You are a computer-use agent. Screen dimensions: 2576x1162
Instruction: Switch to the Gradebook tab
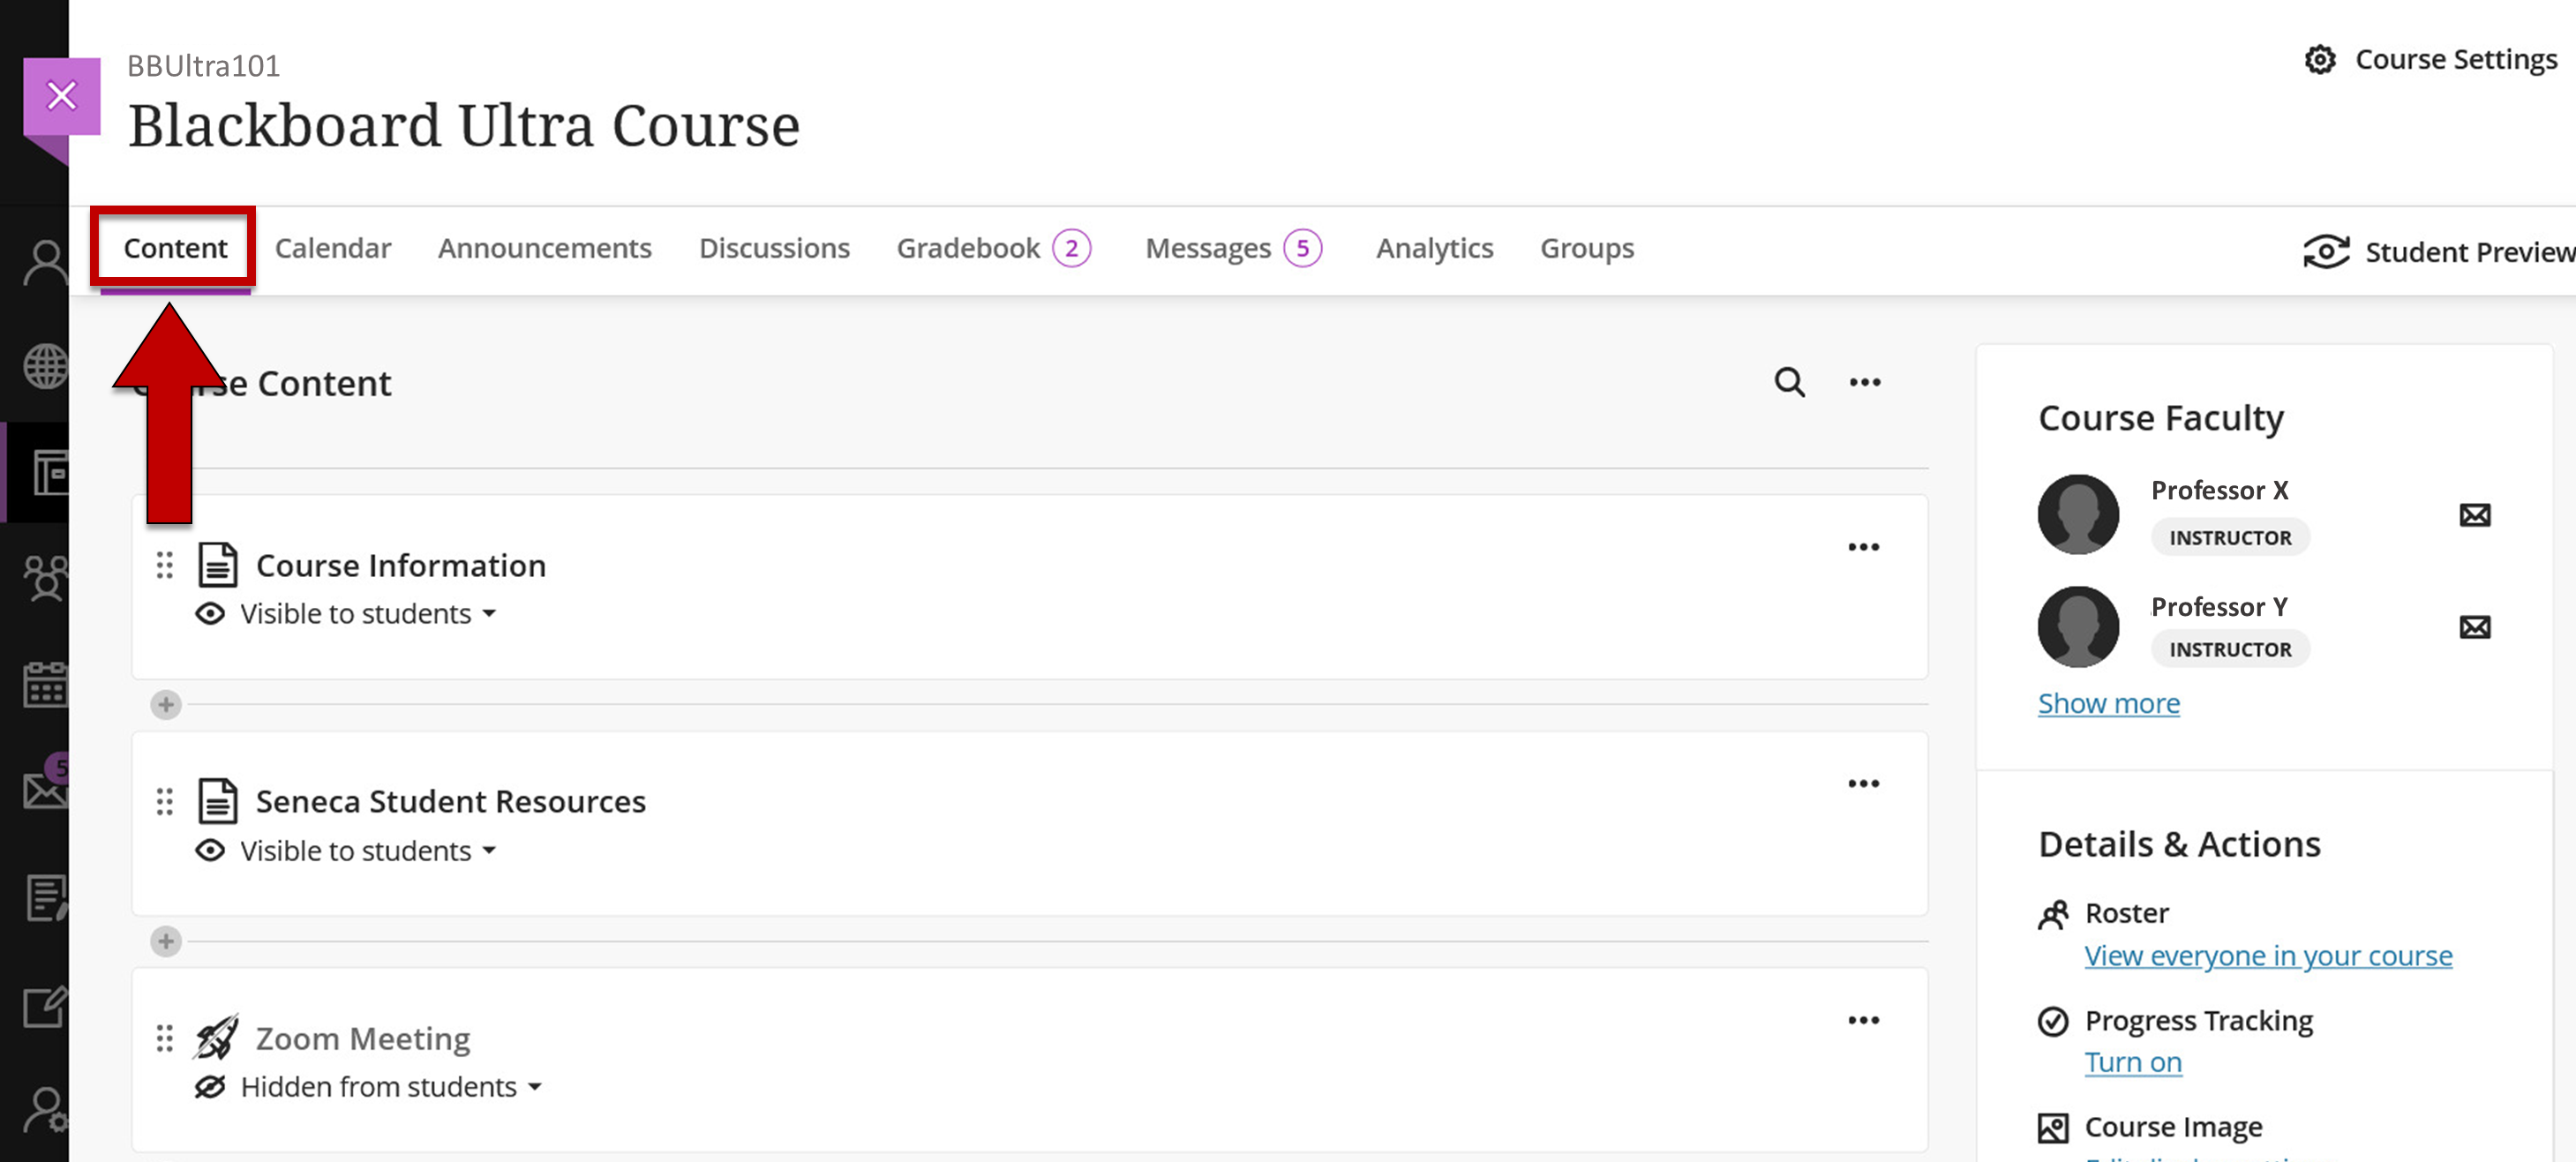point(968,248)
